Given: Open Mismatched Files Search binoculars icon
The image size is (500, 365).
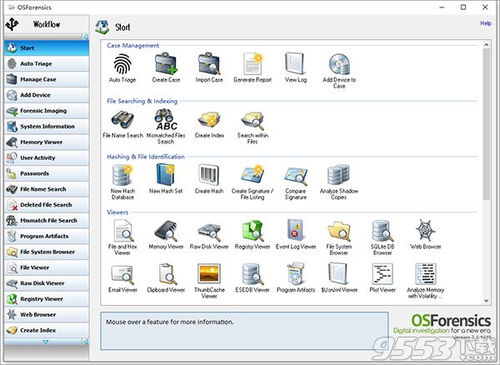Looking at the screenshot, I should (x=166, y=120).
